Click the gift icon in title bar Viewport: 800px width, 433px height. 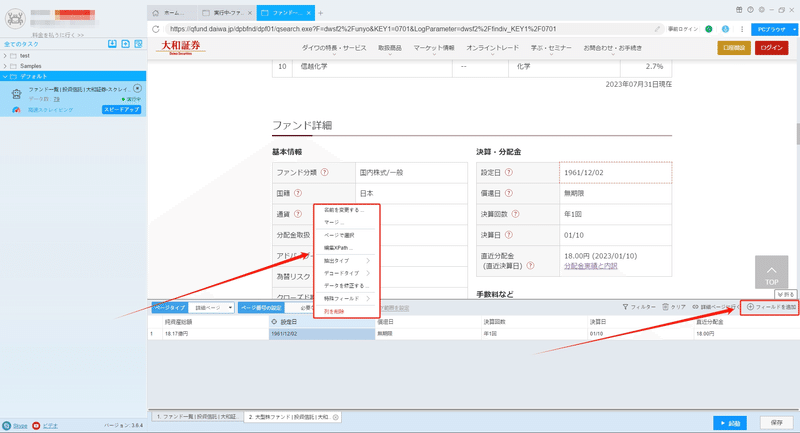click(x=739, y=10)
